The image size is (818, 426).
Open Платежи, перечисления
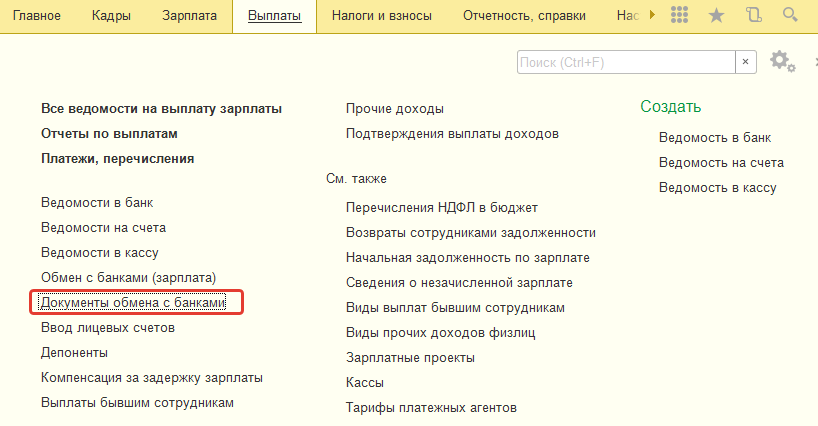pos(117,159)
